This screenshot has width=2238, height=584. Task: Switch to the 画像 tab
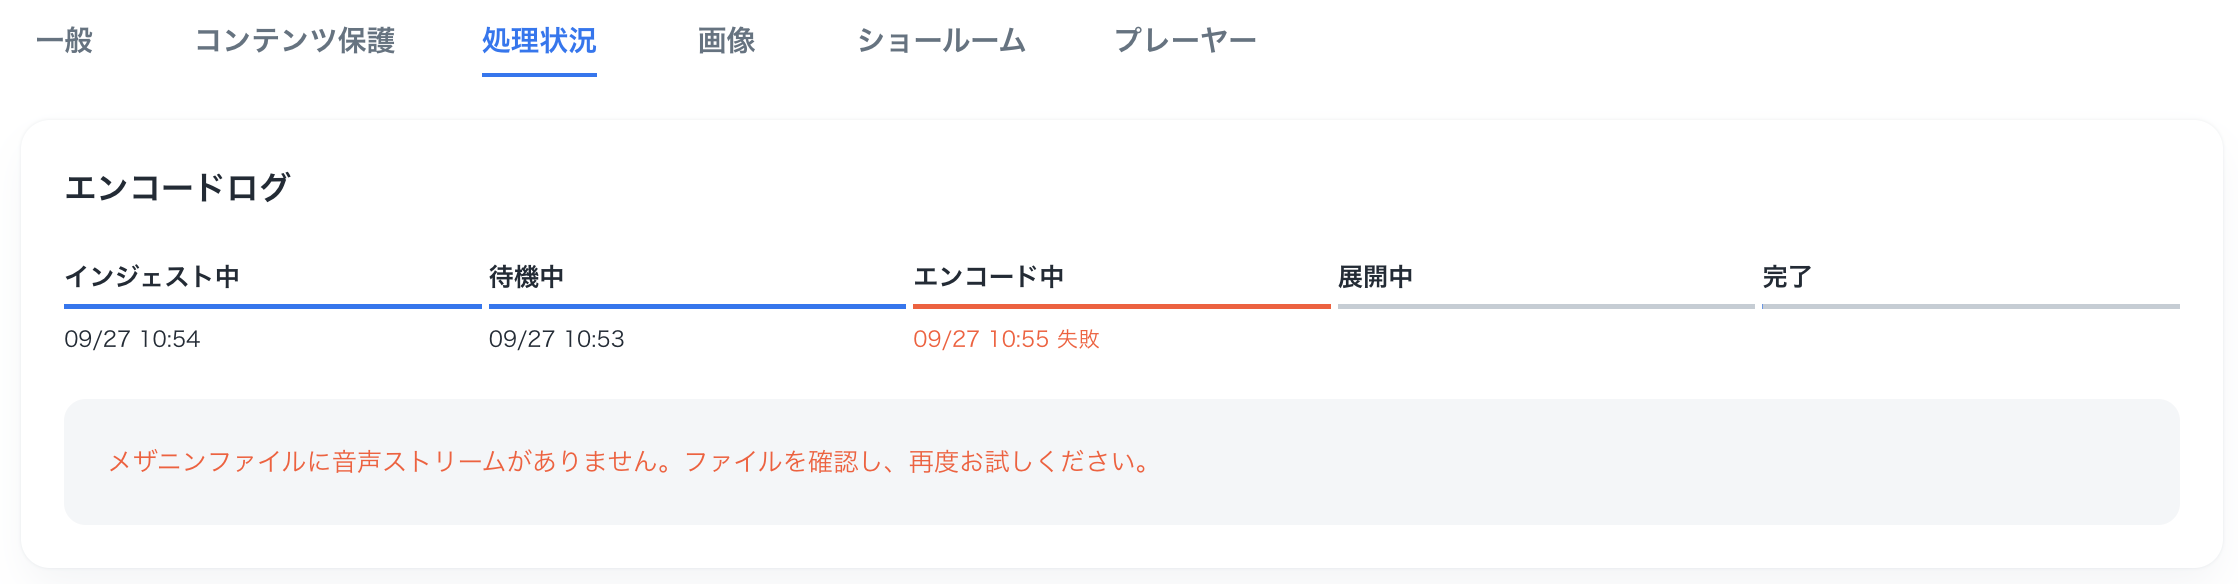725,41
